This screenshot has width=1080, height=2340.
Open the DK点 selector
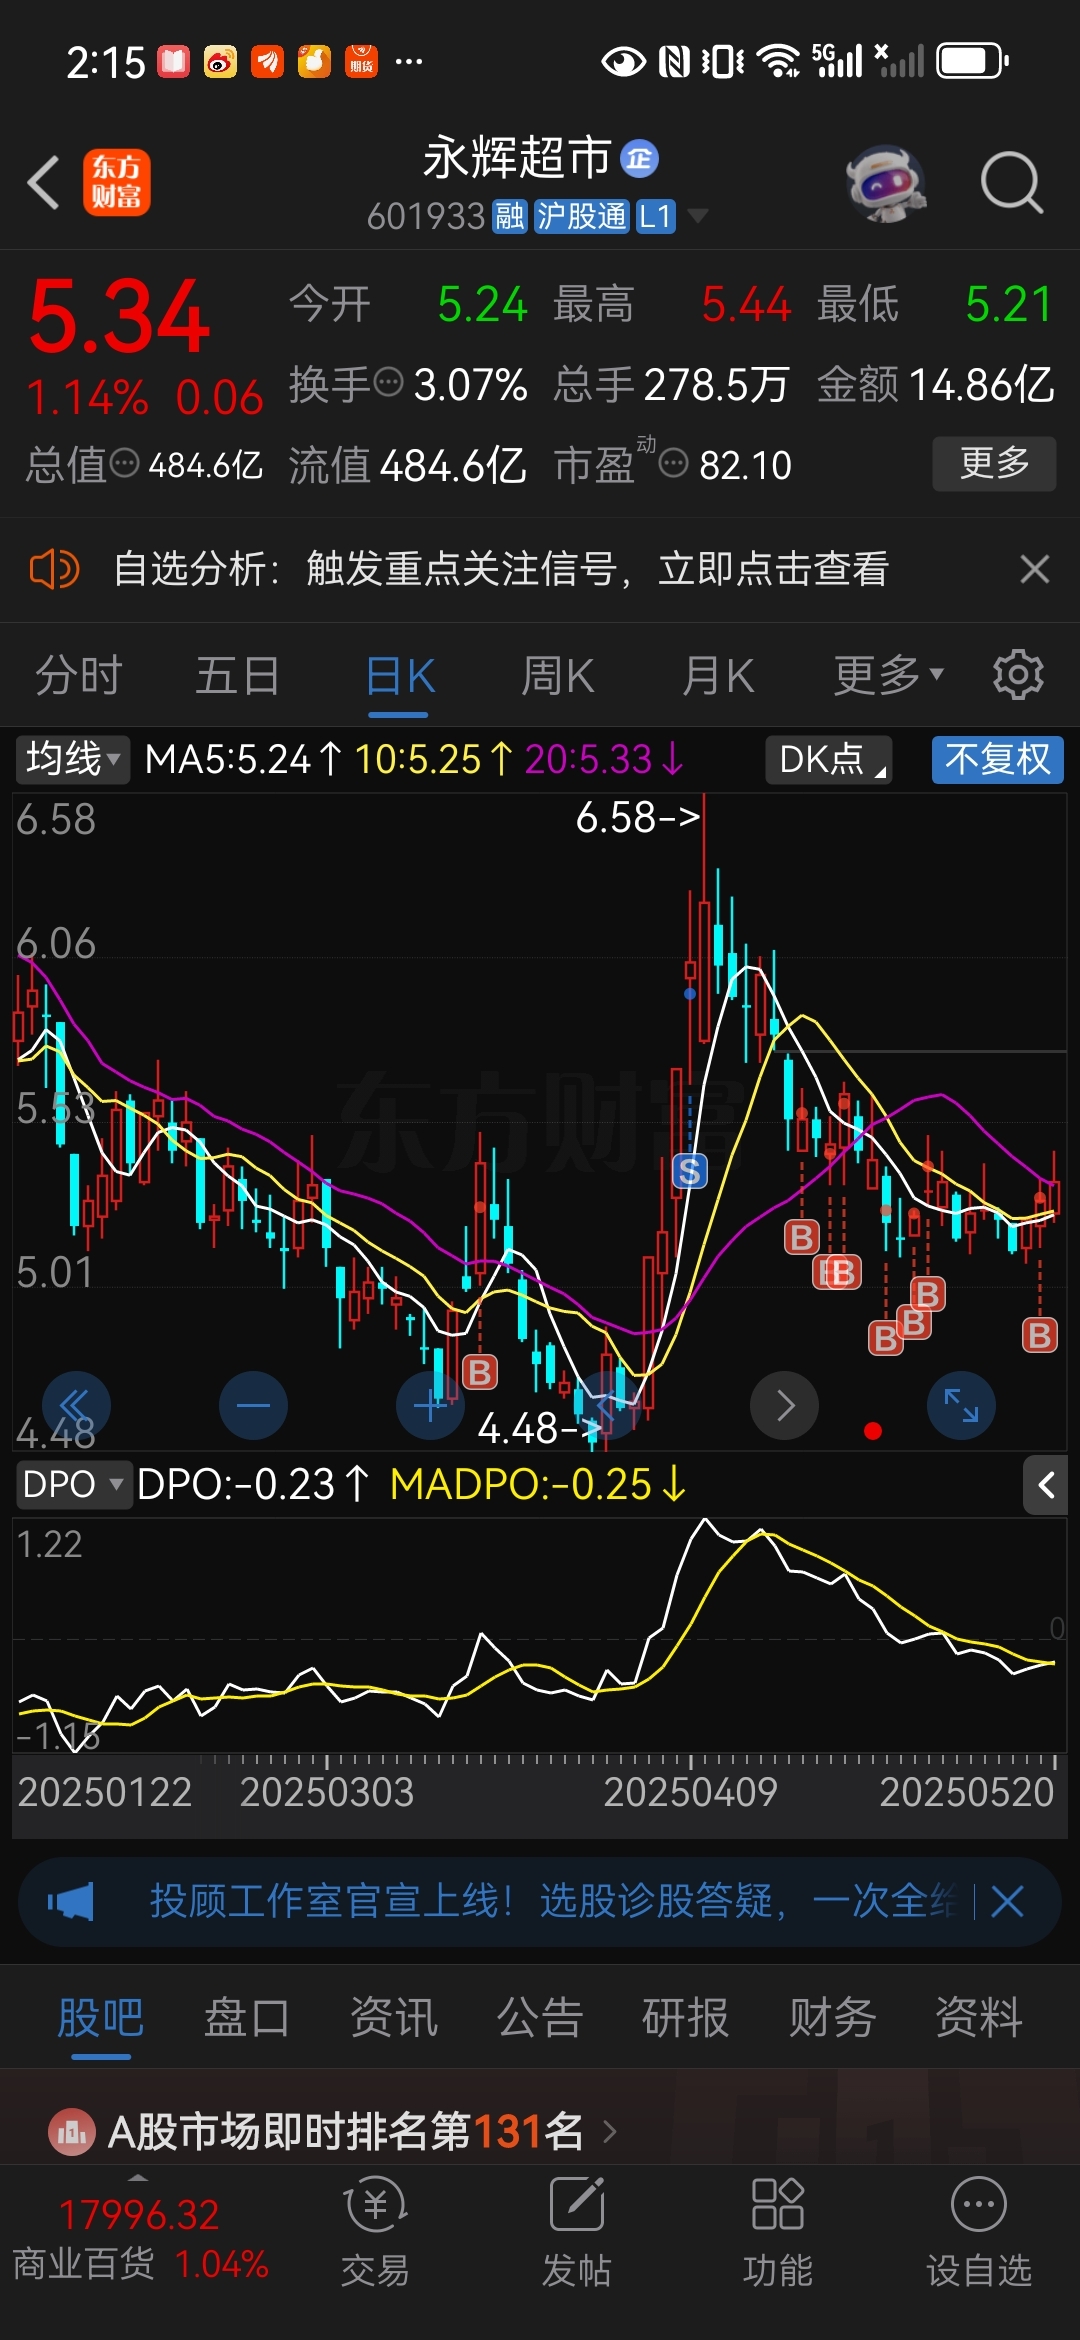(829, 760)
